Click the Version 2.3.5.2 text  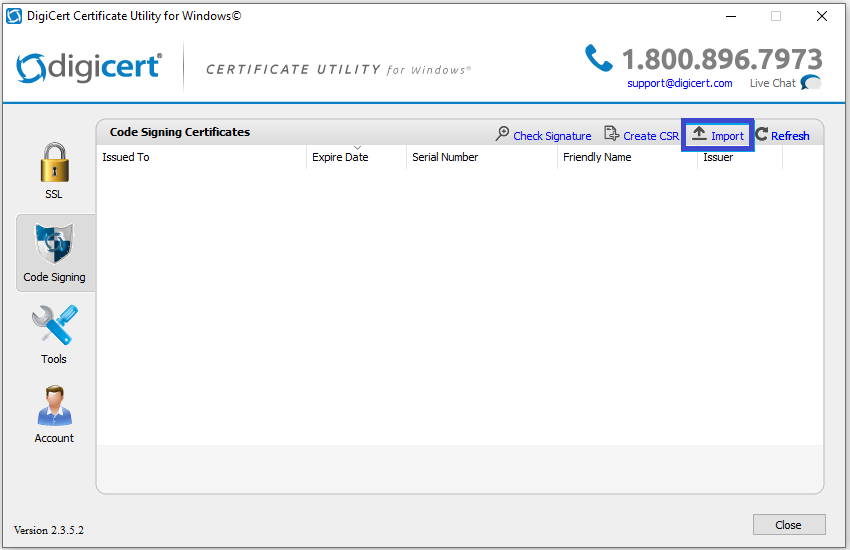coord(49,530)
